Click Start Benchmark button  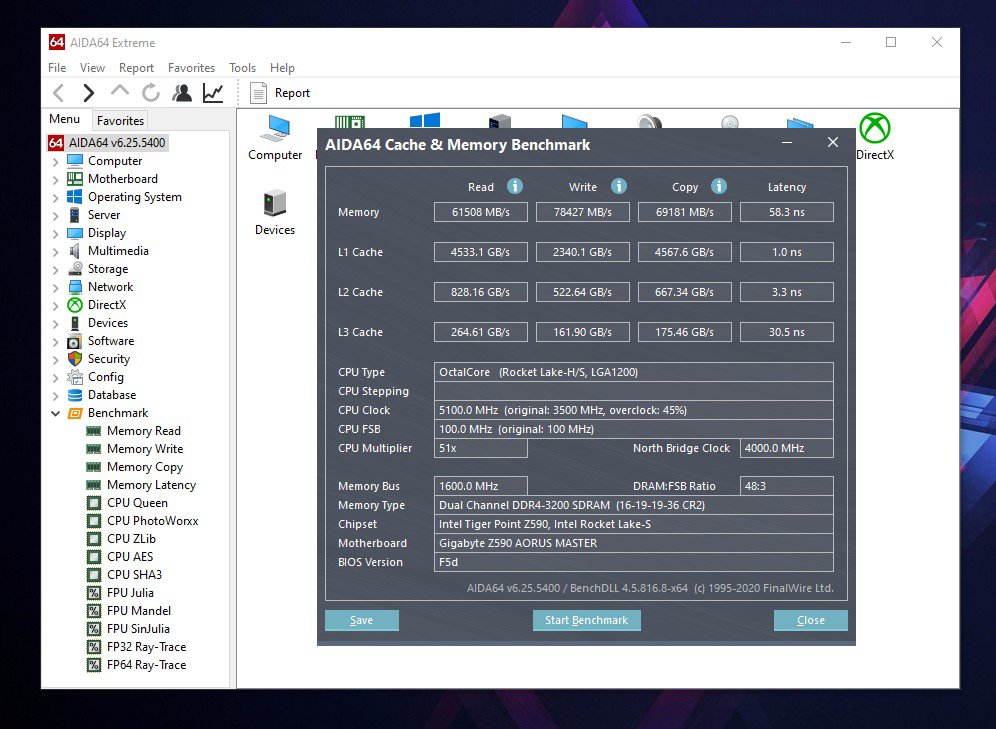coord(586,620)
